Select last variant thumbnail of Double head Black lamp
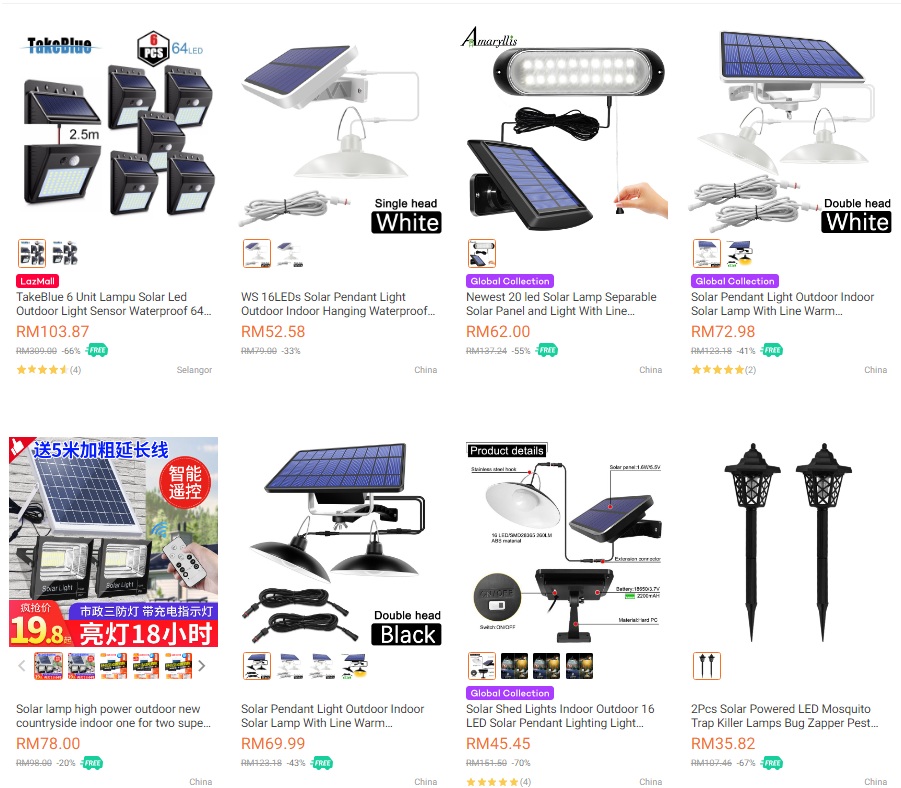This screenshot has width=901, height=788. [355, 666]
